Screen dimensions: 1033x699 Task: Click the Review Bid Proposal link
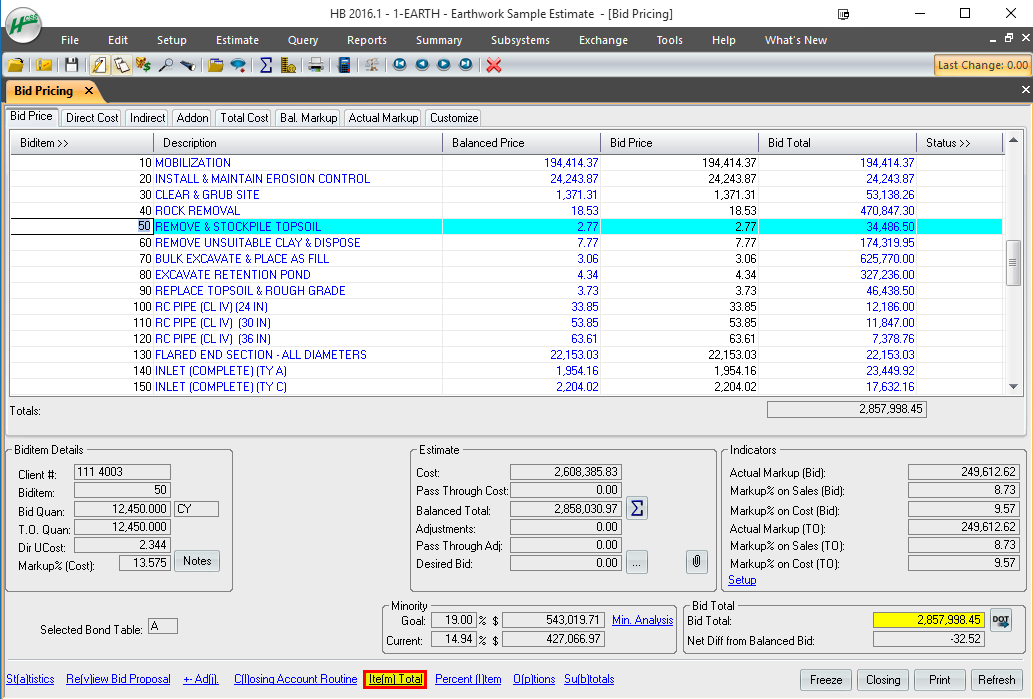click(x=118, y=679)
